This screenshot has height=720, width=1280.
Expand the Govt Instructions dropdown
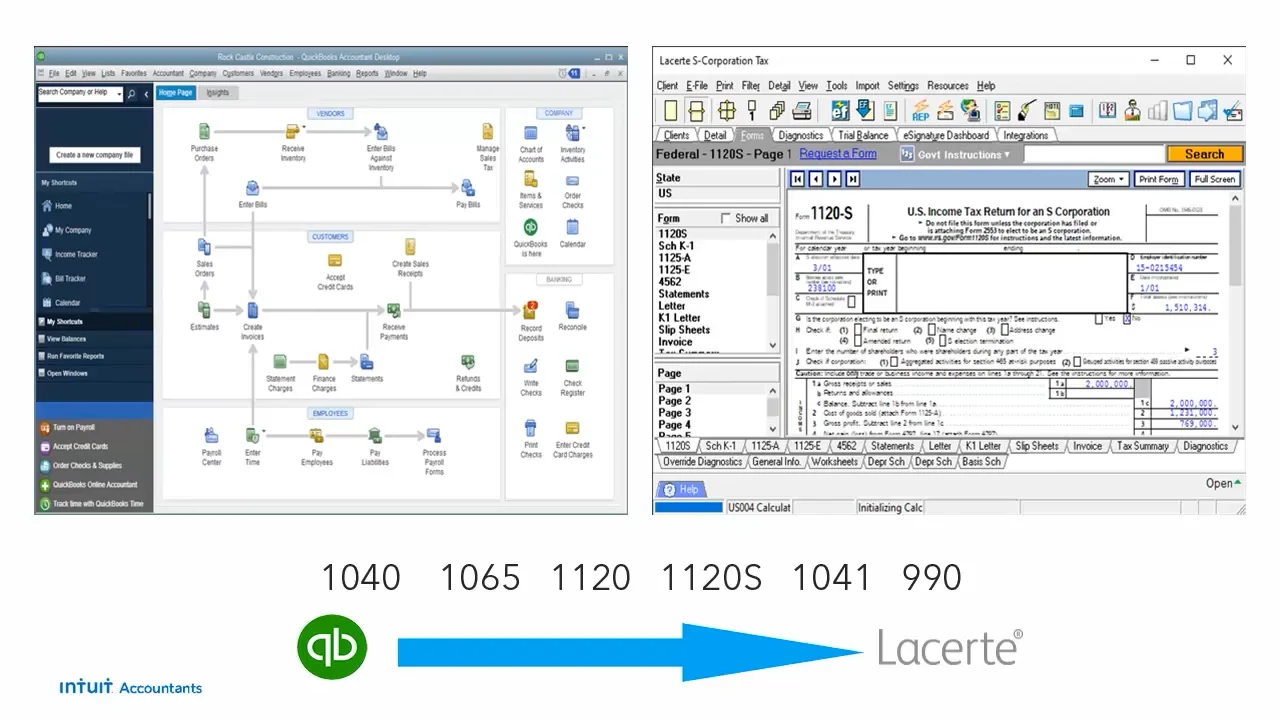tap(957, 154)
